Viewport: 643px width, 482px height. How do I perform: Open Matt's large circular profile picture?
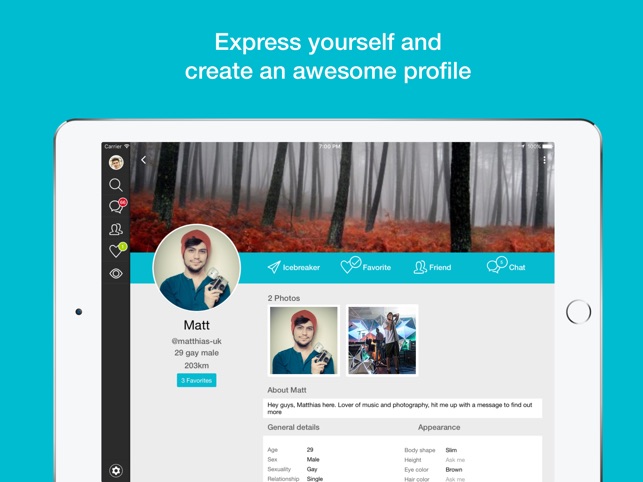pyautogui.click(x=196, y=267)
